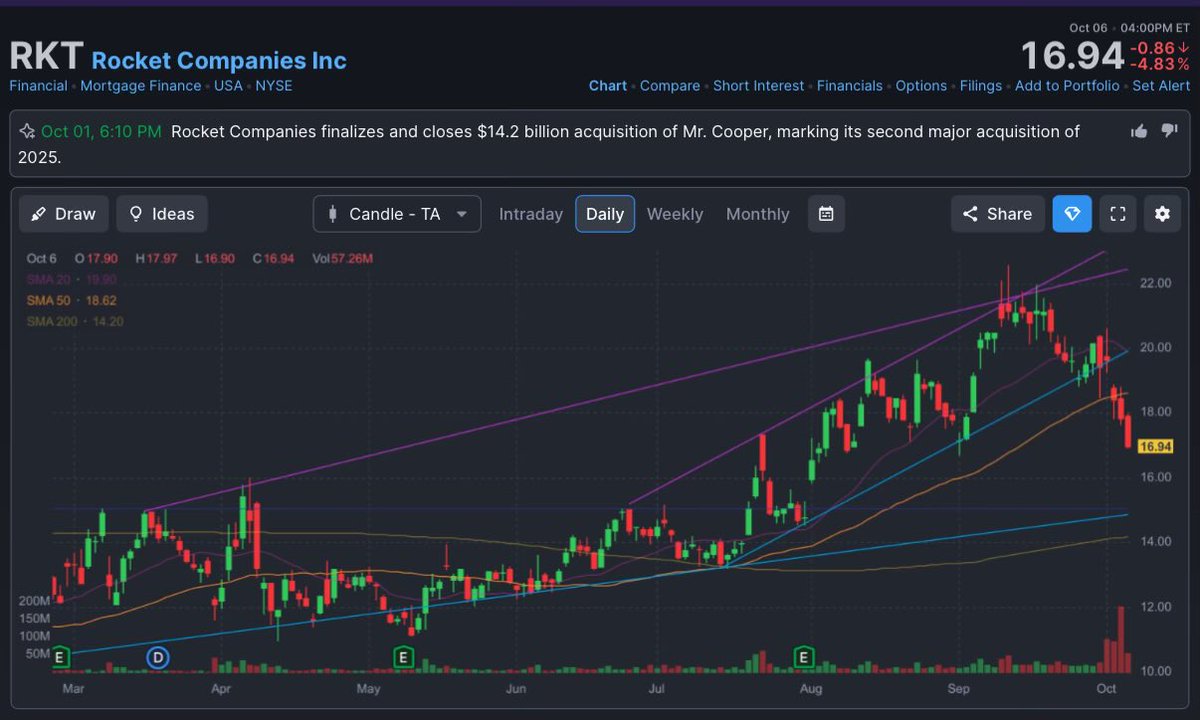Open the USA country link

click(x=228, y=86)
